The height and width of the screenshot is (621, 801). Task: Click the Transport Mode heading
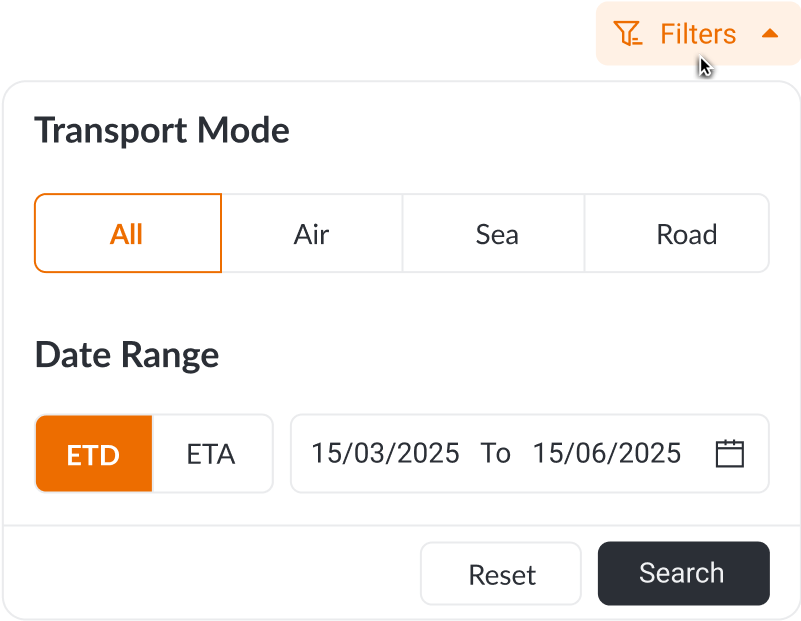(162, 130)
